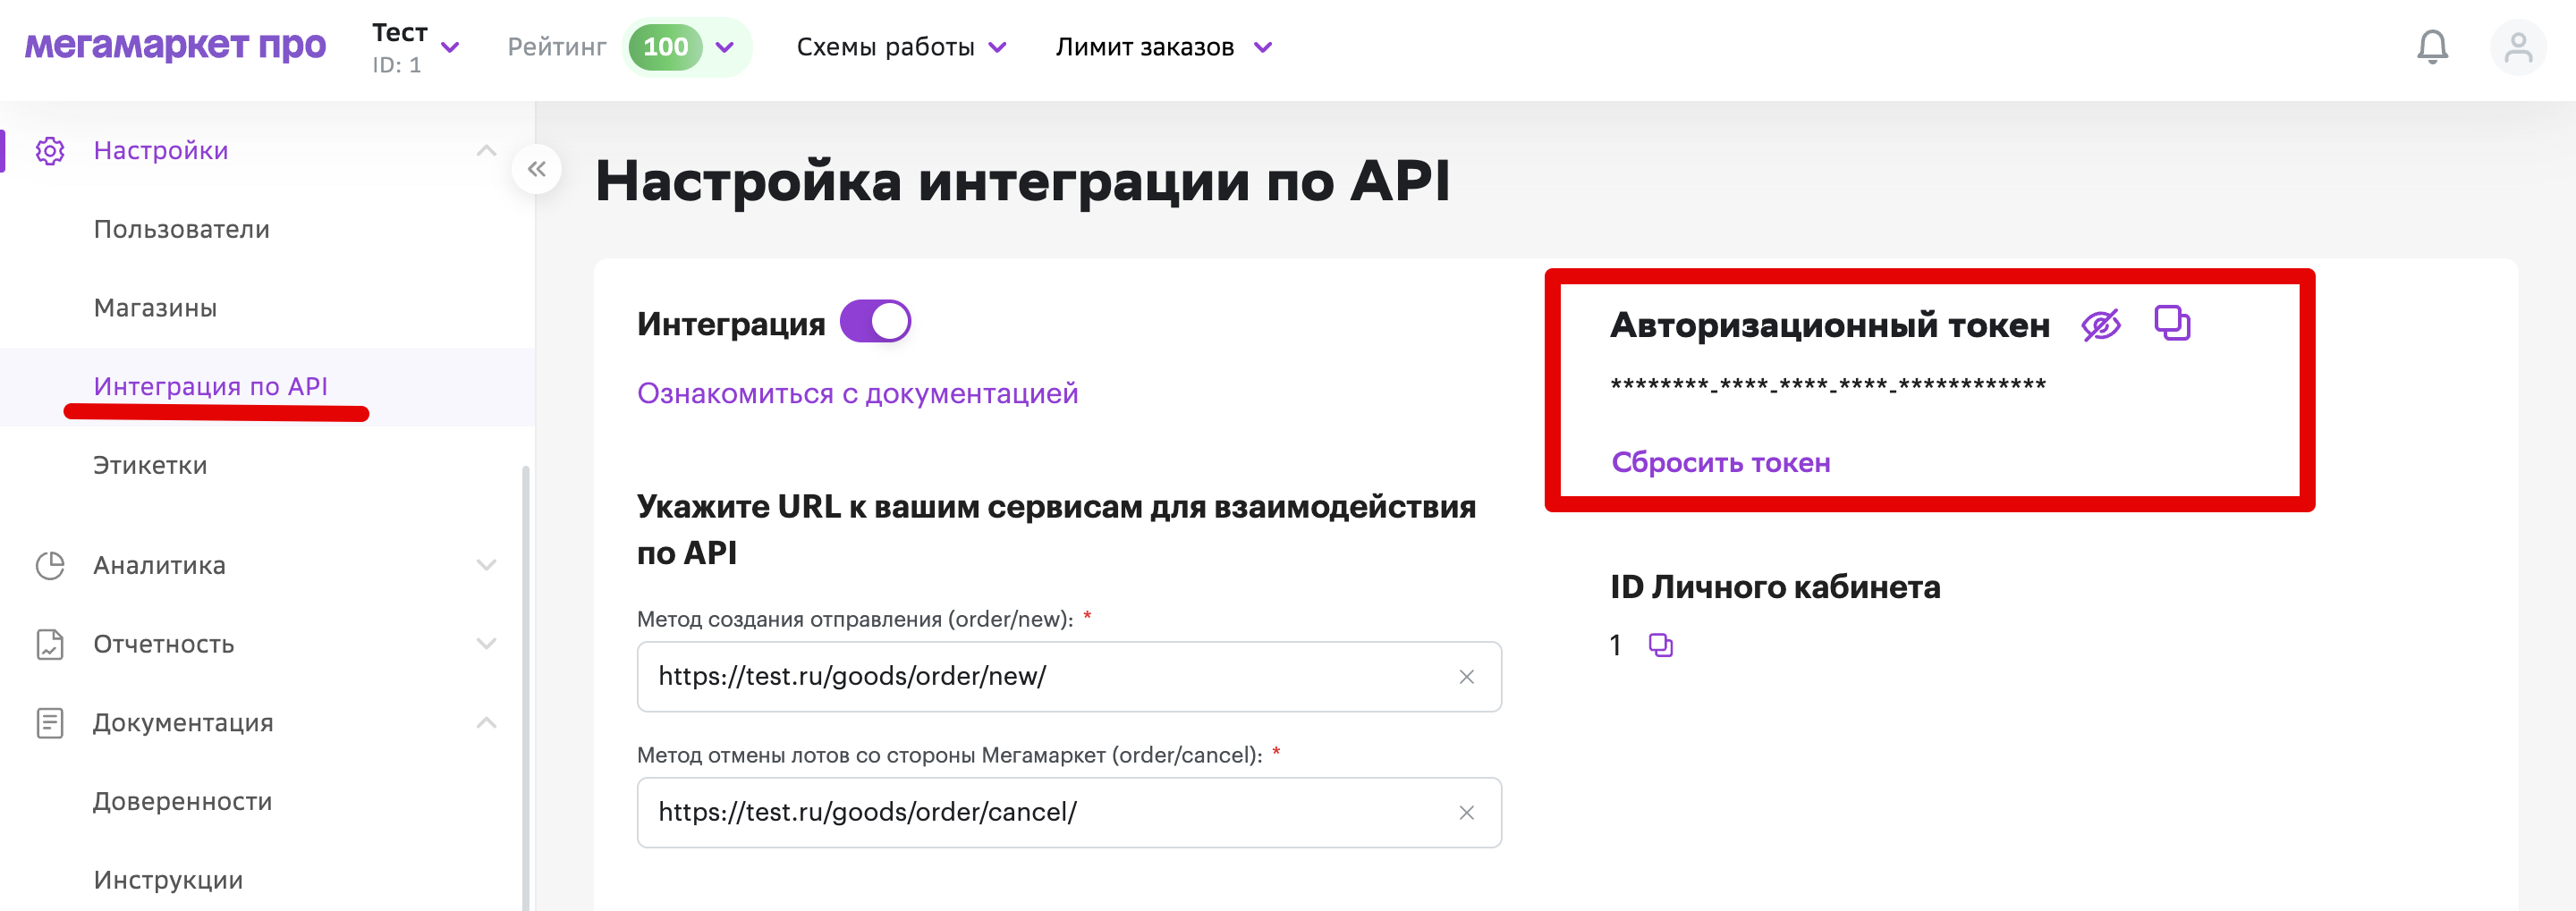The width and height of the screenshot is (2576, 911).
Task: Expand the Отчетность section chevron
Action: click(486, 644)
